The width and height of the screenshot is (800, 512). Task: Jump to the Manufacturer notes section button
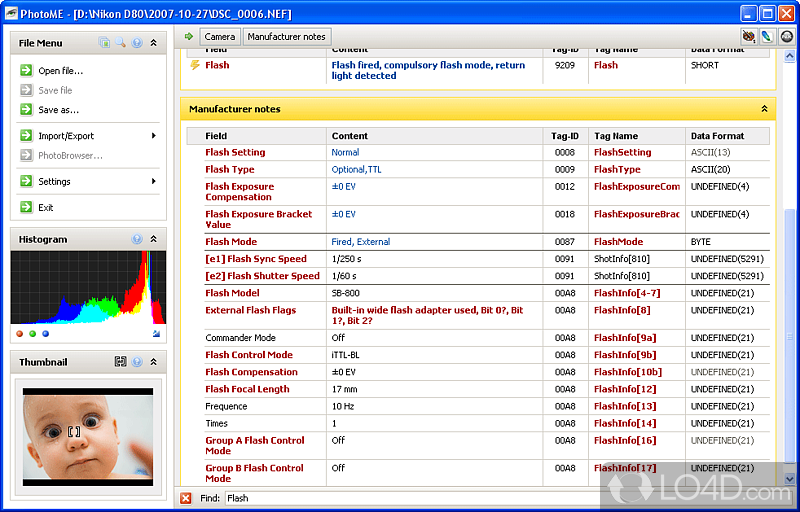point(286,37)
